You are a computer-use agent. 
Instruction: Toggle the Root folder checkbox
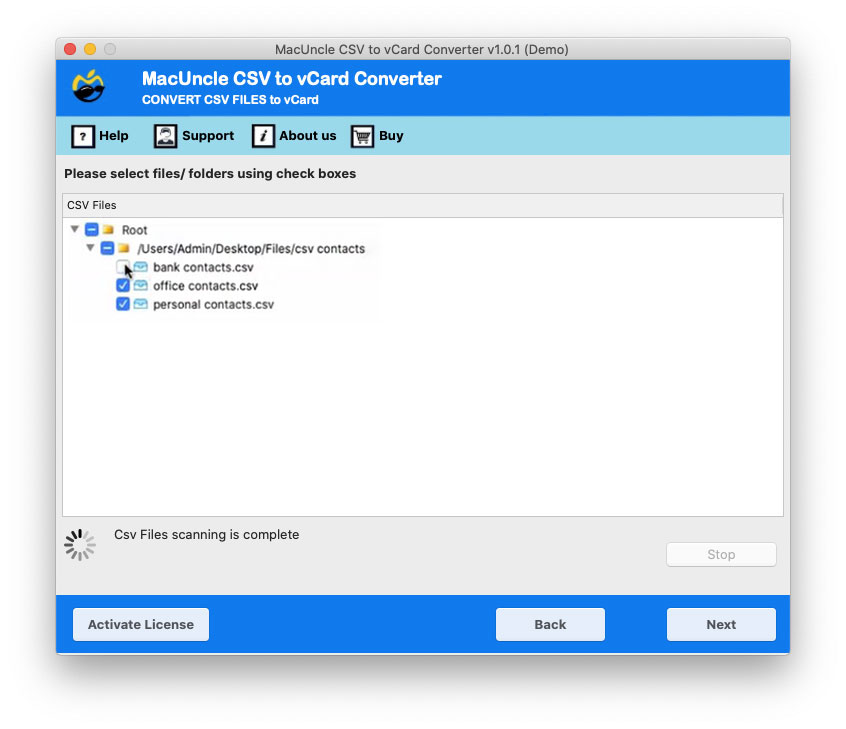pos(92,229)
